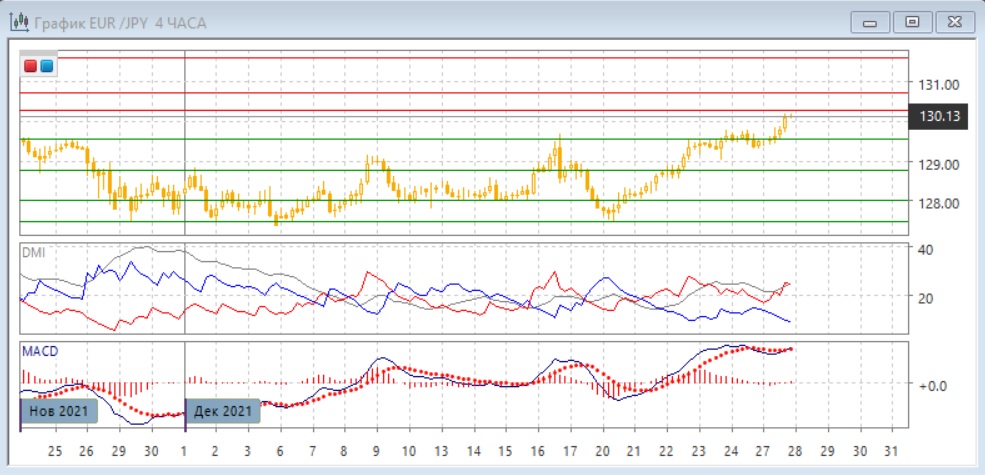The width and height of the screenshot is (985, 475).
Task: Click date 20 on the time axis
Action: 602,451
